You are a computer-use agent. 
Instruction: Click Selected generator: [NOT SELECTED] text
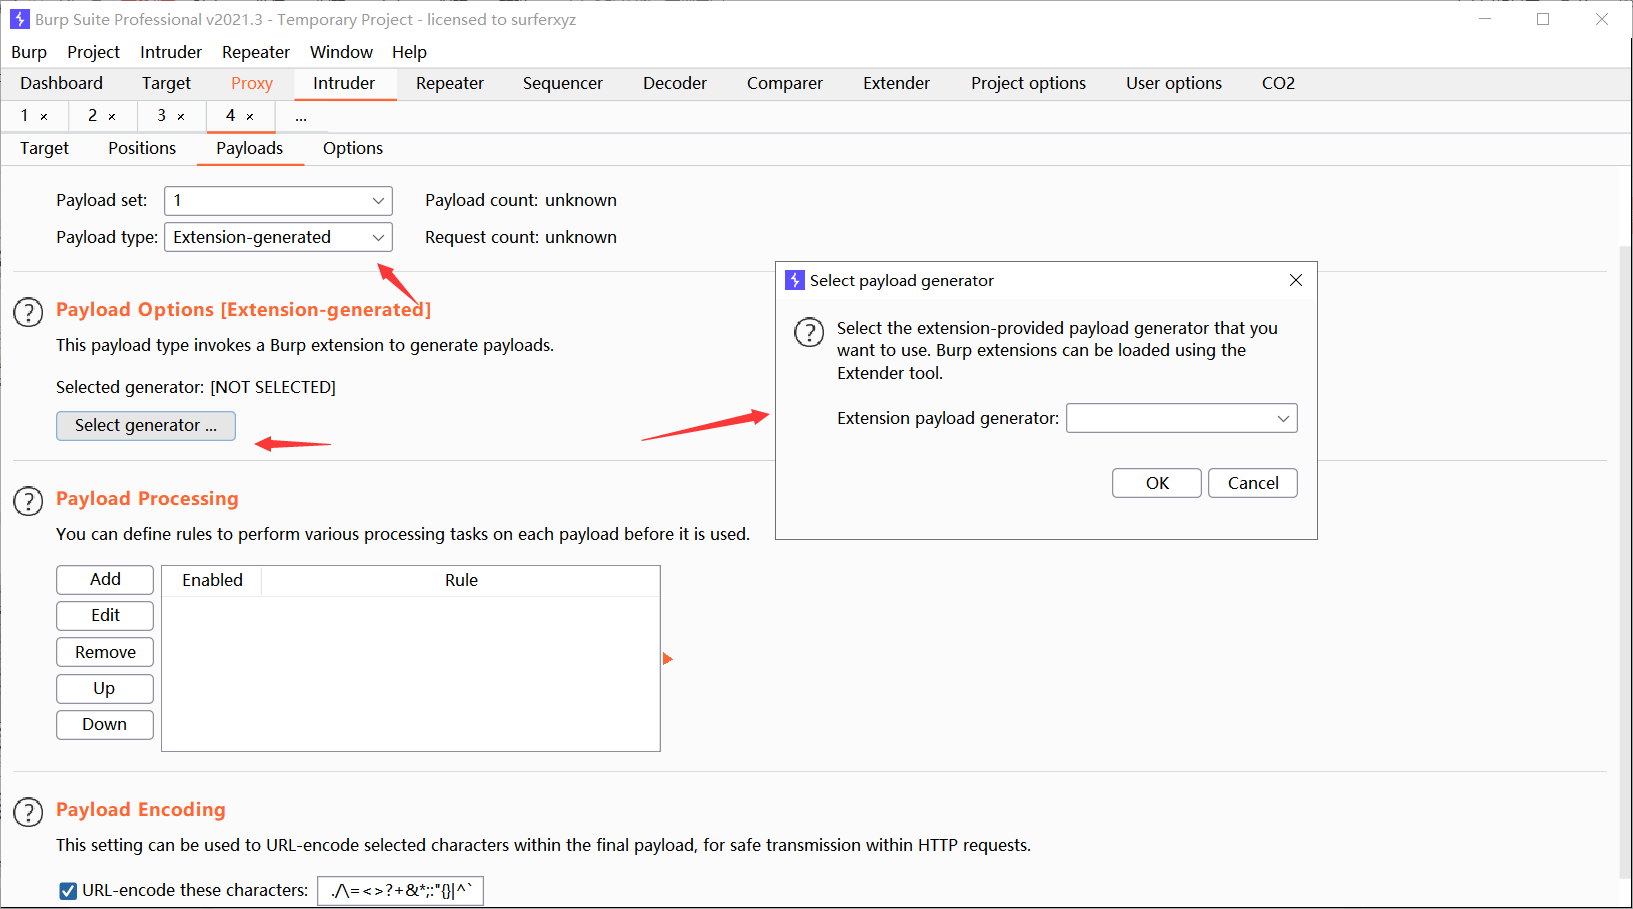pyautogui.click(x=196, y=387)
